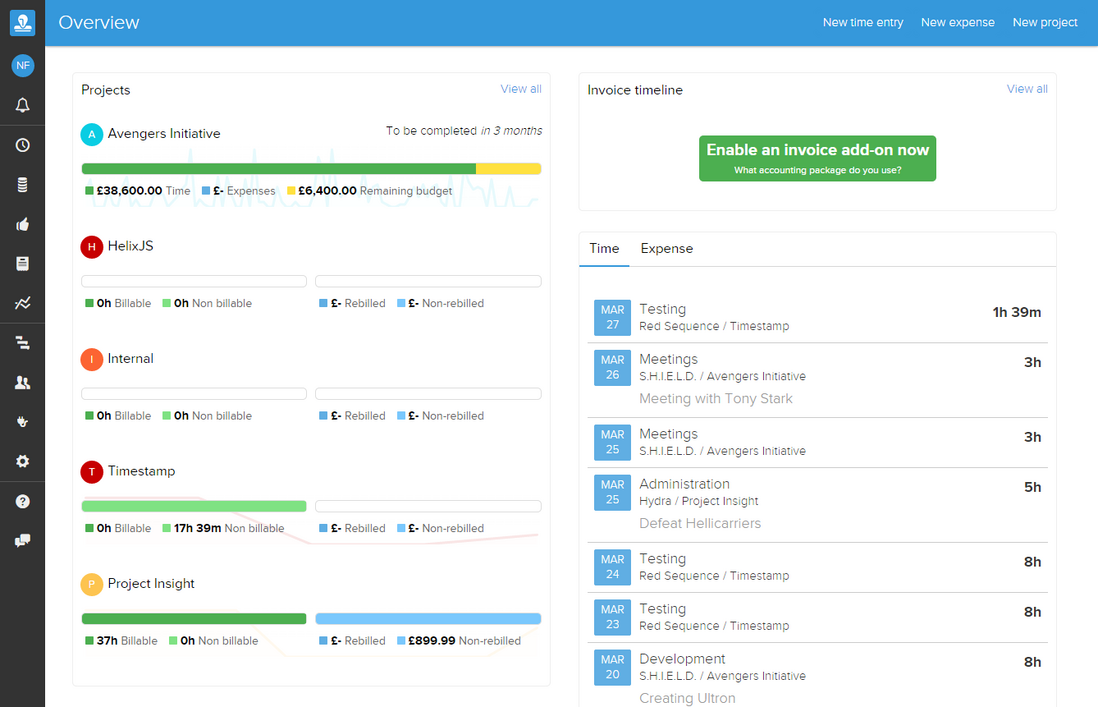
Task: Open the Project Insight project
Action: click(151, 584)
